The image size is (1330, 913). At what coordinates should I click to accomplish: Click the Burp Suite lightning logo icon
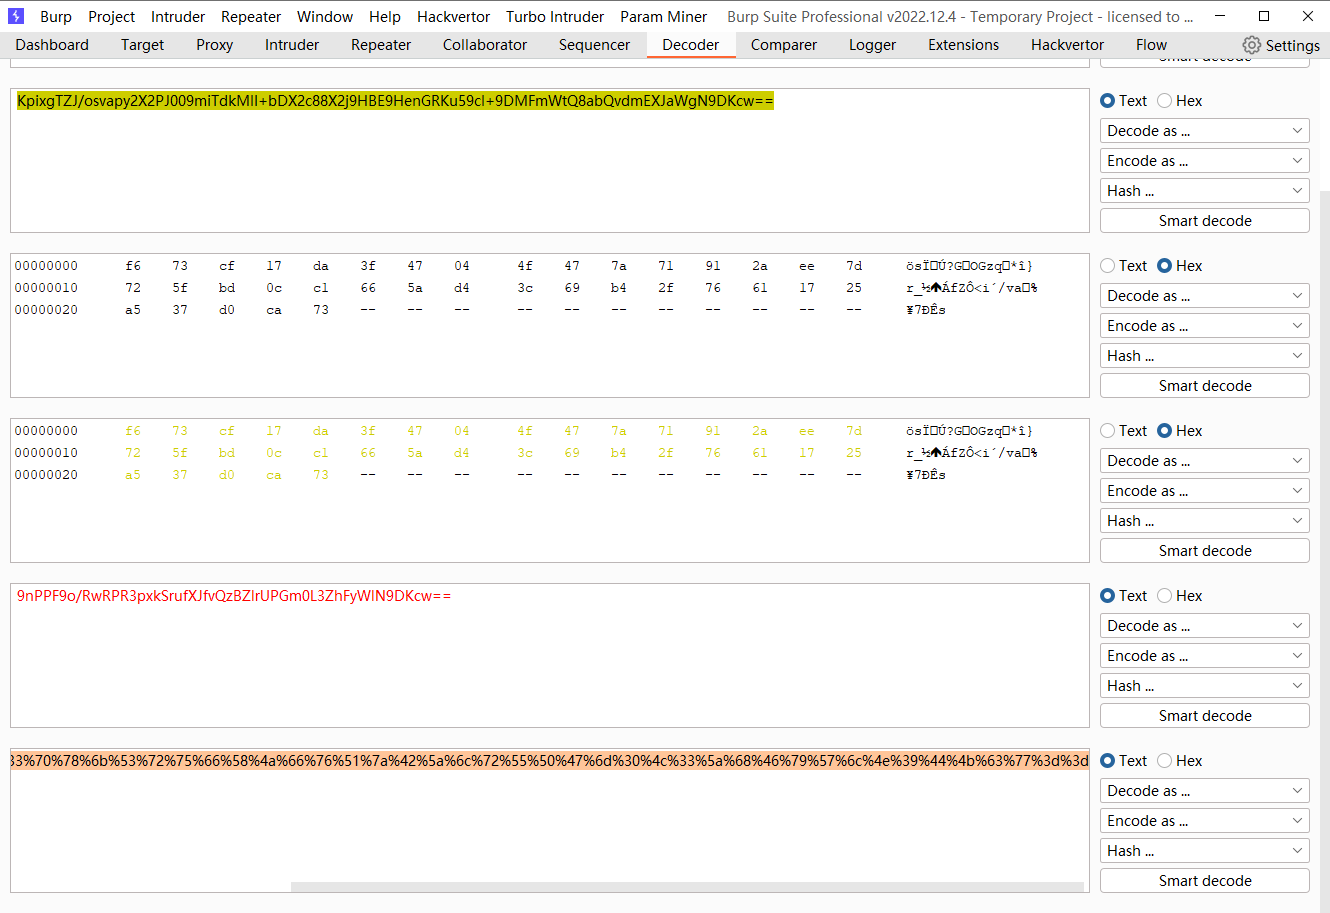[16, 16]
